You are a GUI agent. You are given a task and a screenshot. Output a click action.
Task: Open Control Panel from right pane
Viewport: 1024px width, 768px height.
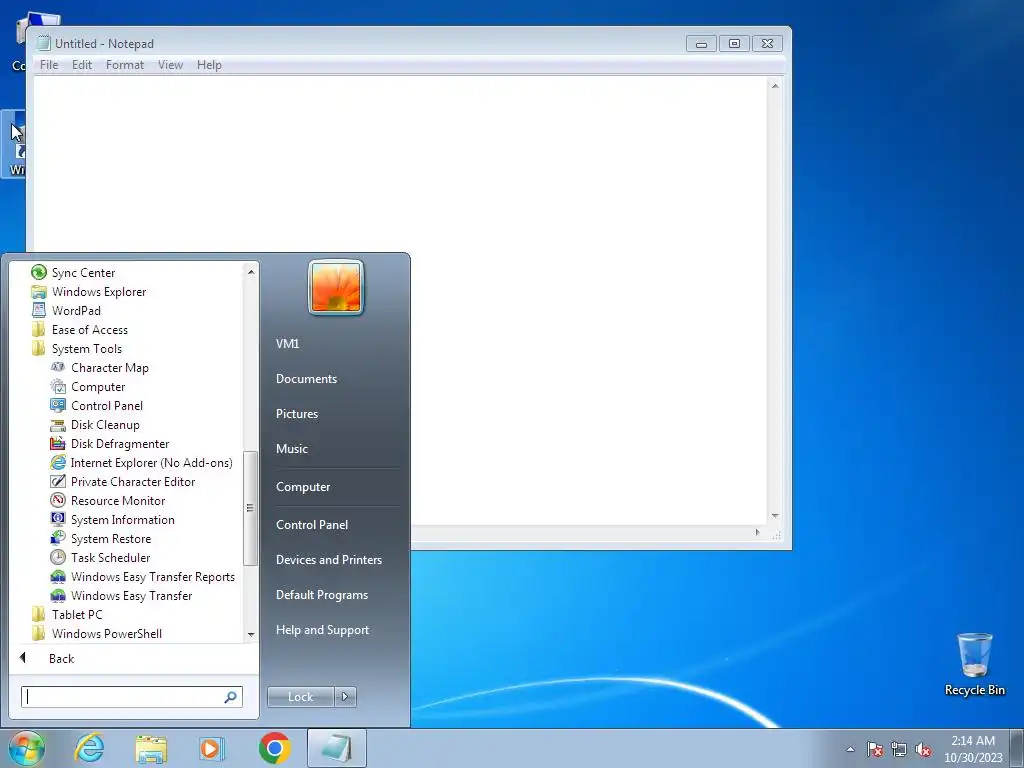coord(312,525)
